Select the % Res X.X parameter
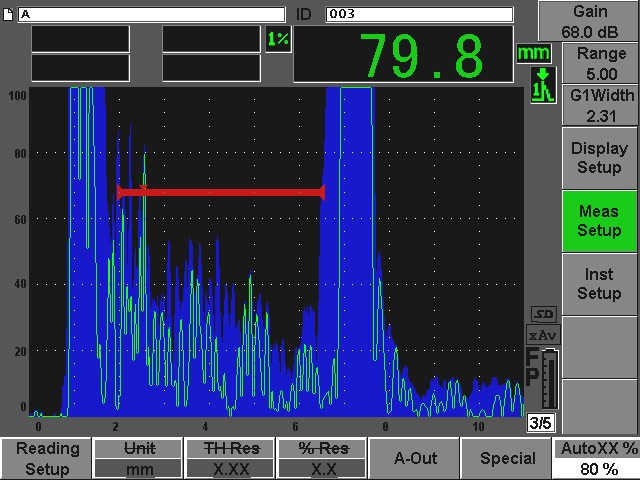The width and height of the screenshot is (640, 480). (321, 458)
